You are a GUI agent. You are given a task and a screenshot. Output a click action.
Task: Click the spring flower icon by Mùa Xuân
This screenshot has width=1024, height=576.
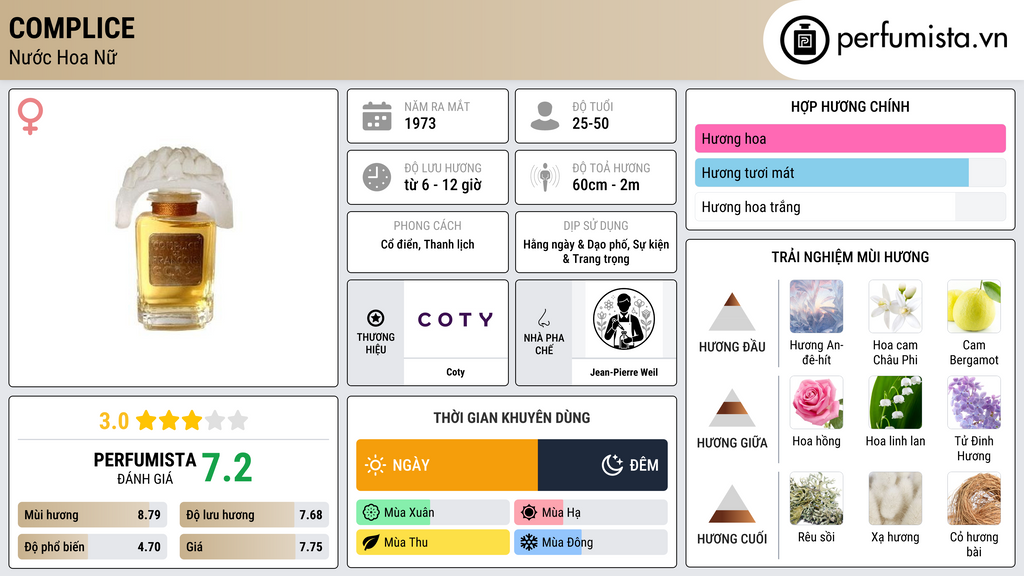pos(371,513)
